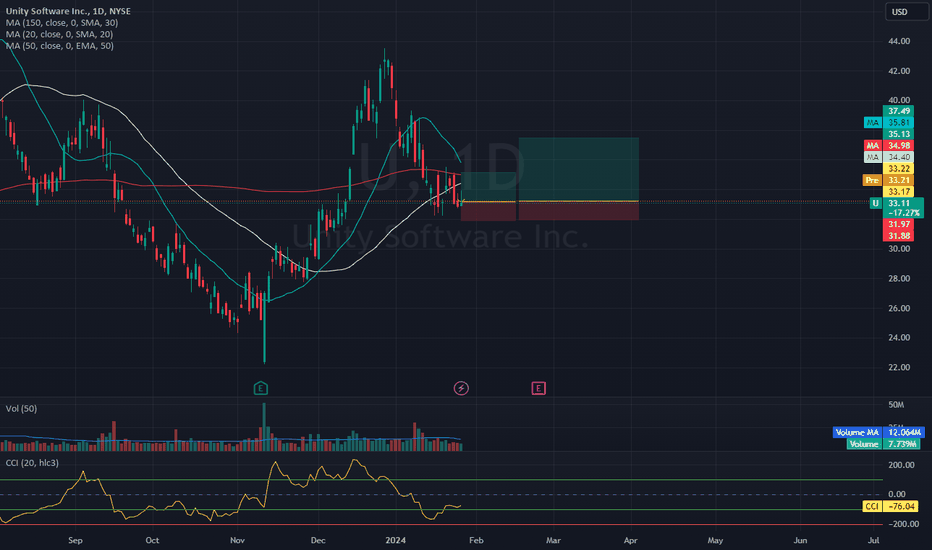This screenshot has width=932, height=550.
Task: Click the 44.00 price axis label
Action: click(x=899, y=41)
